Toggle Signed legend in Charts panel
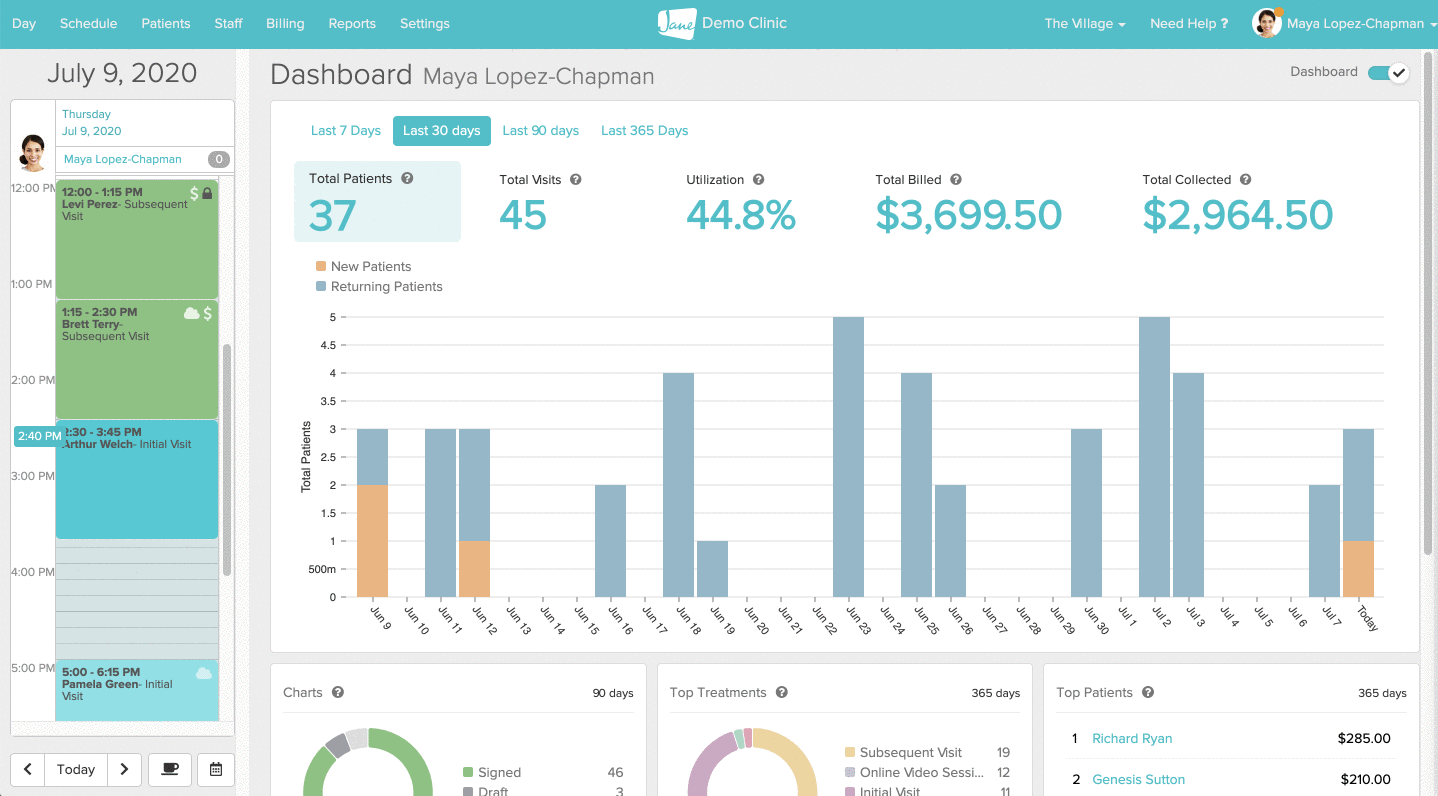 (492, 772)
